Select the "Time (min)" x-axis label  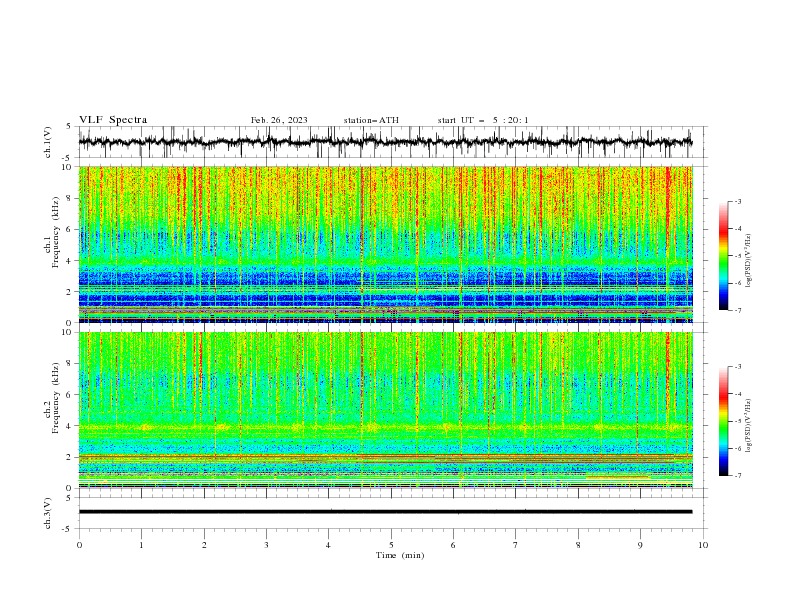[400, 555]
